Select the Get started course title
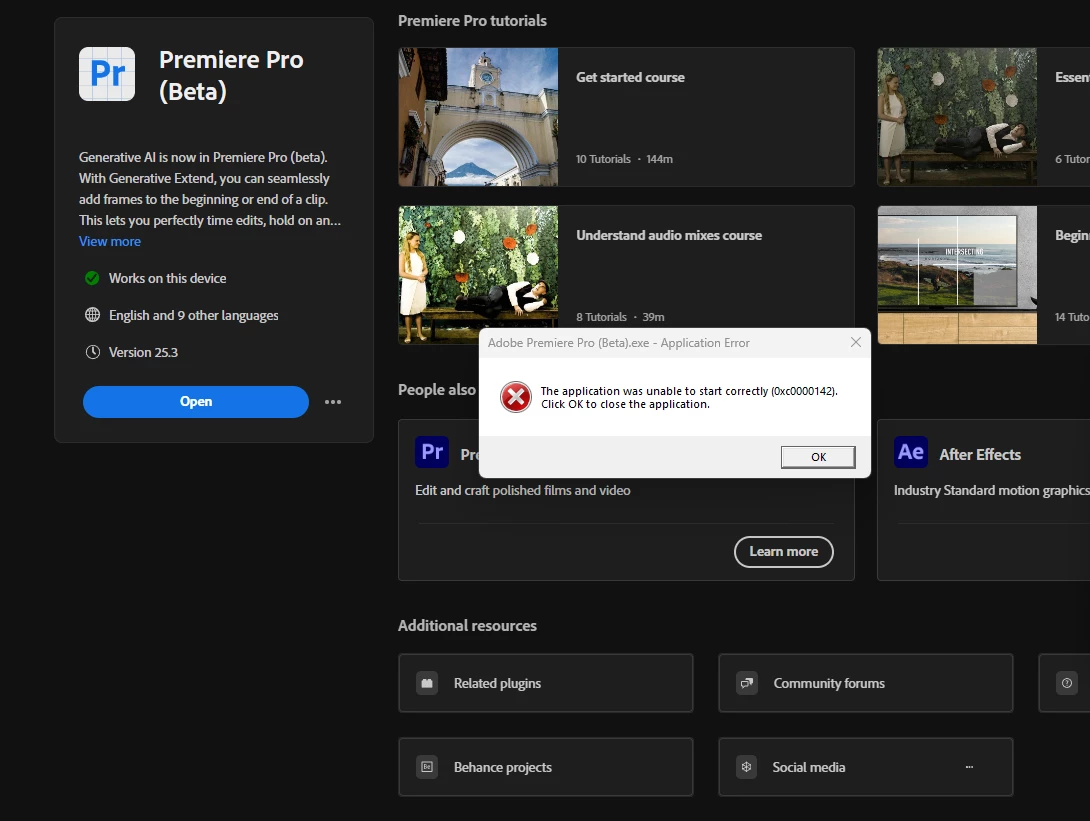This screenshot has width=1090, height=821. 630,77
